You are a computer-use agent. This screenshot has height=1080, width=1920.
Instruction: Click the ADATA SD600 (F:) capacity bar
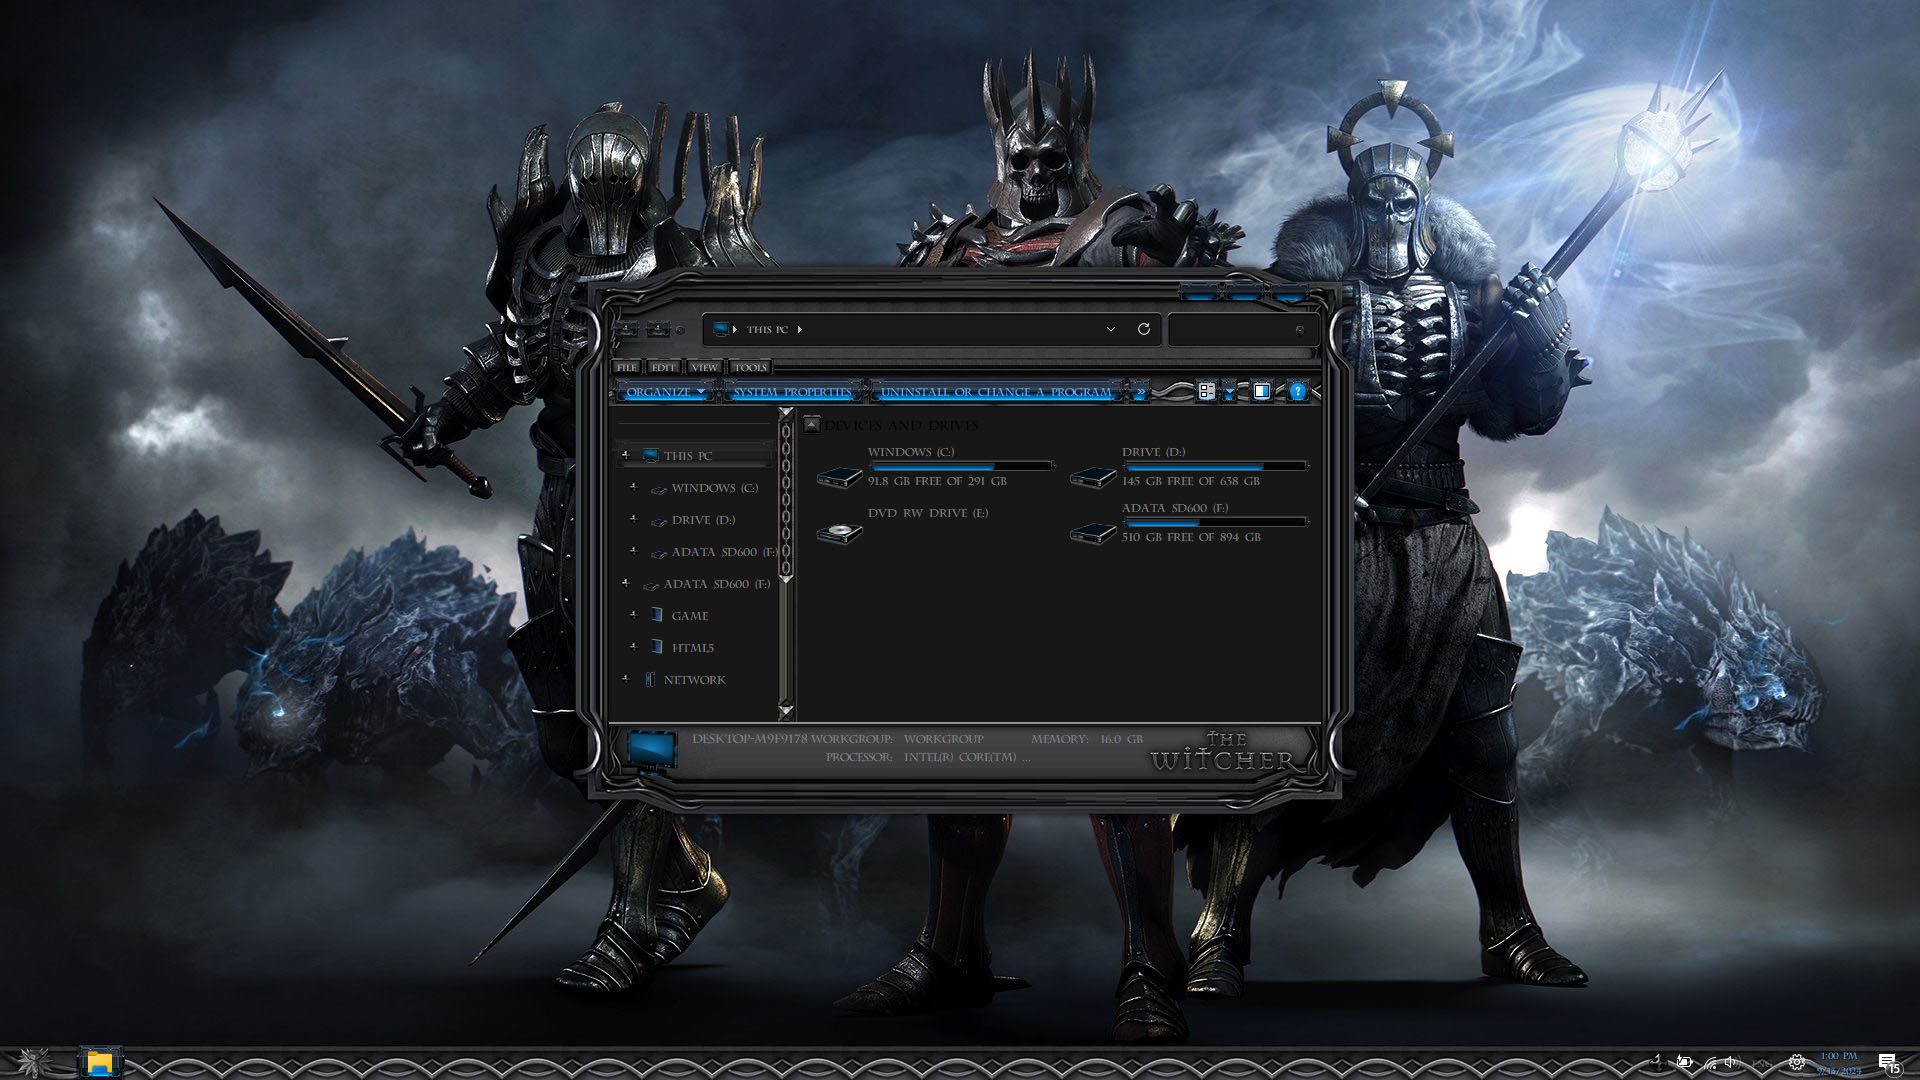tap(1214, 522)
